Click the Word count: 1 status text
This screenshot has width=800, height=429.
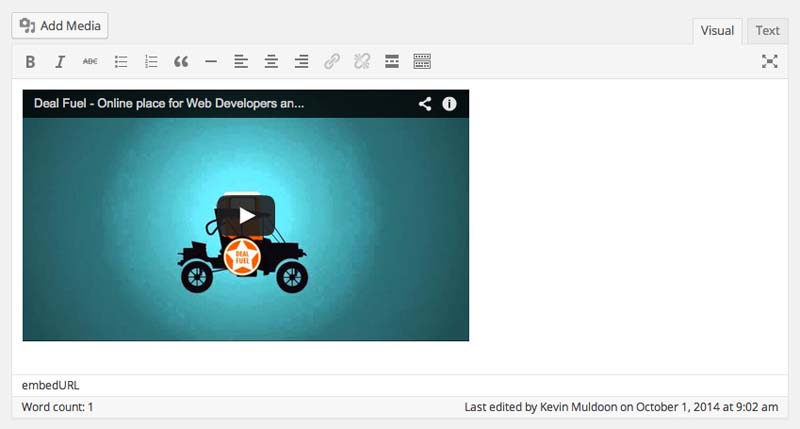pyautogui.click(x=57, y=407)
